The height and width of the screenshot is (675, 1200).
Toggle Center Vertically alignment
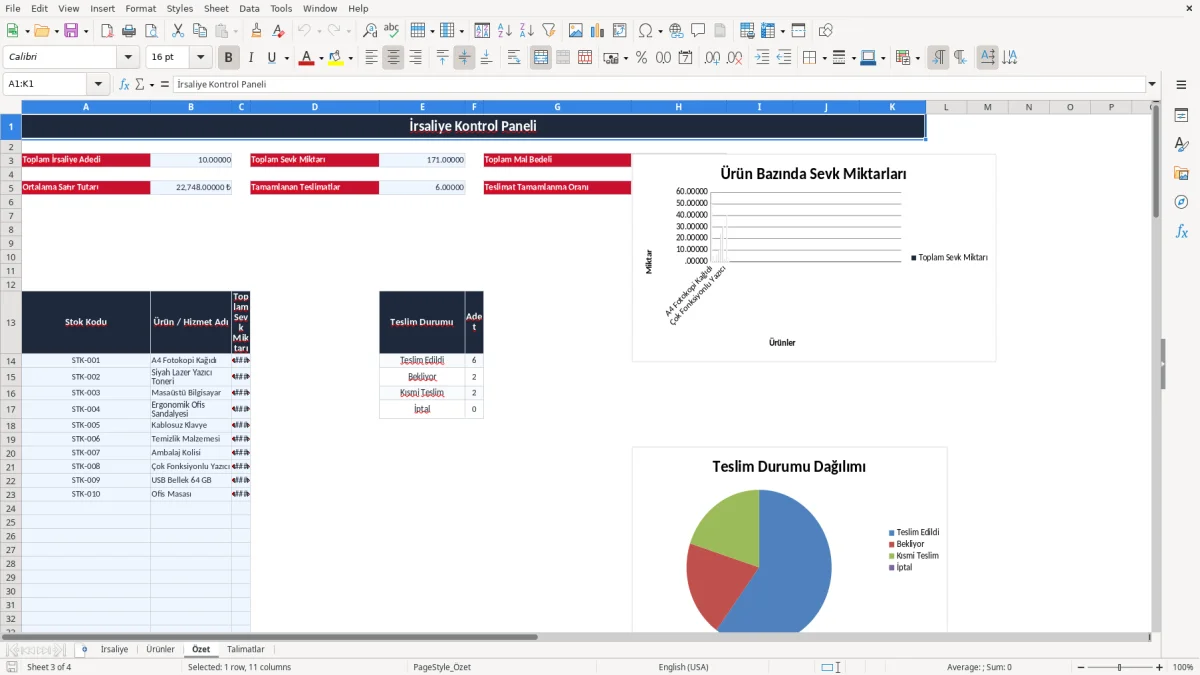[x=464, y=58]
